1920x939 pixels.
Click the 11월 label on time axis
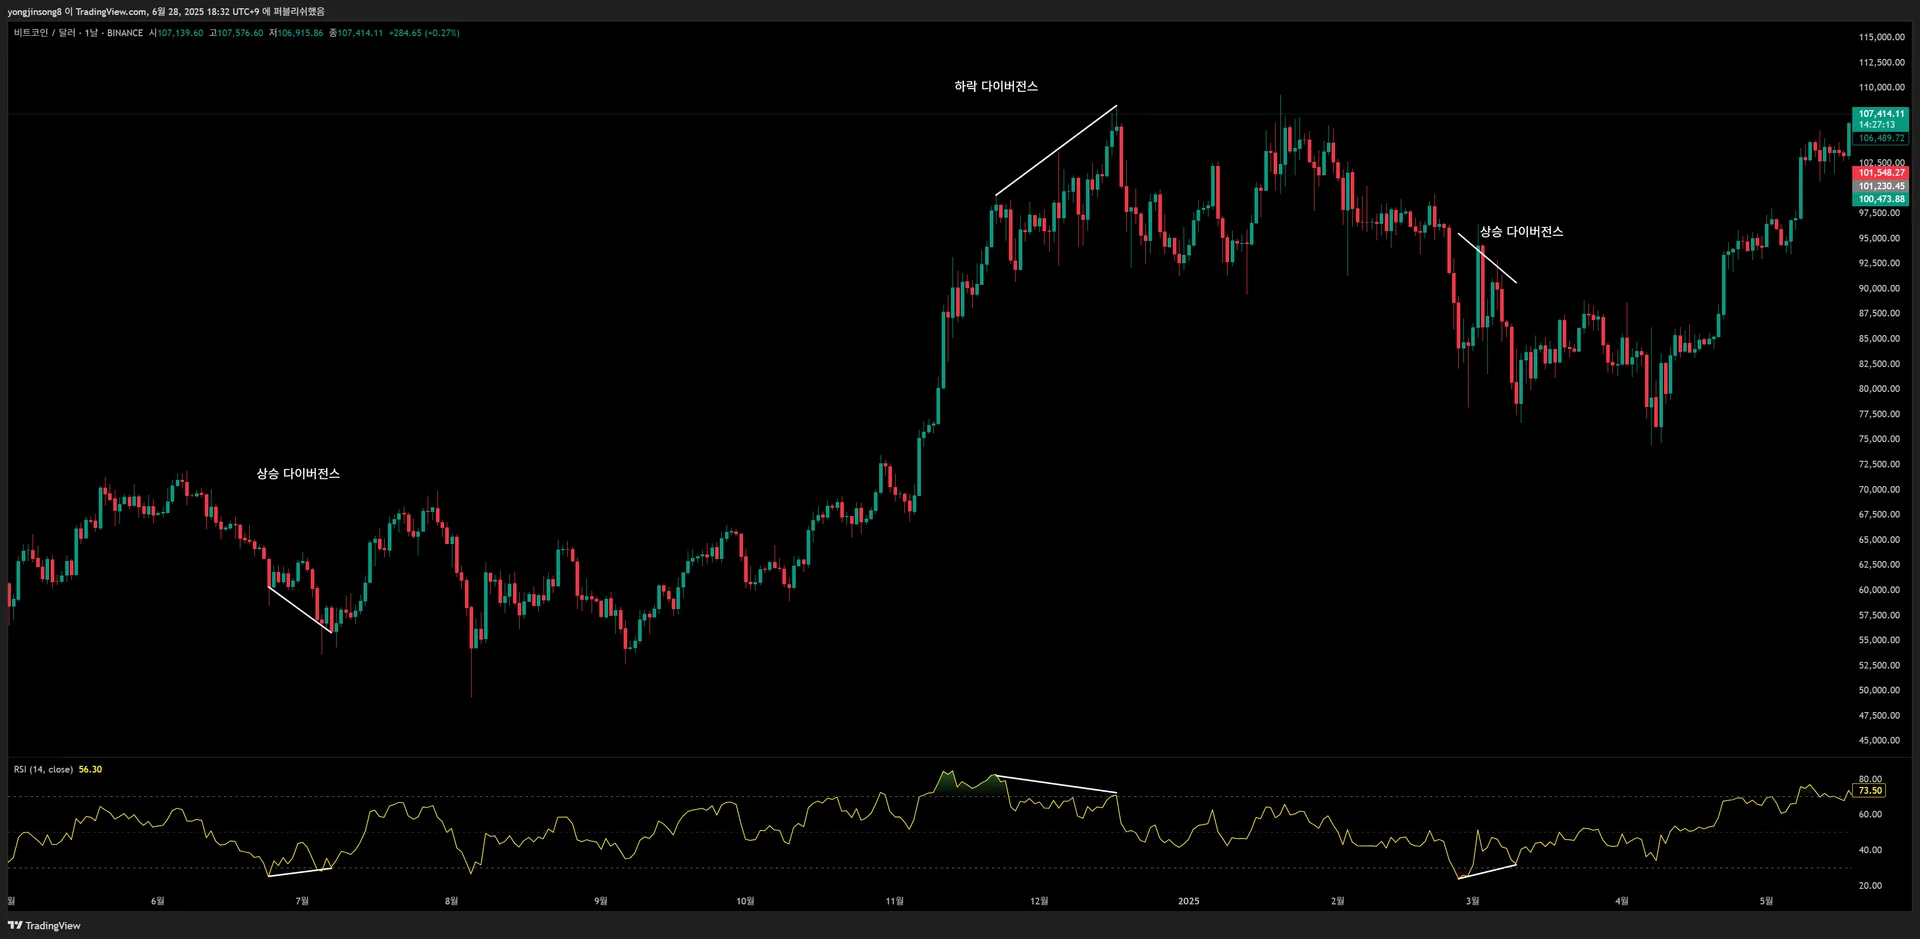point(895,901)
